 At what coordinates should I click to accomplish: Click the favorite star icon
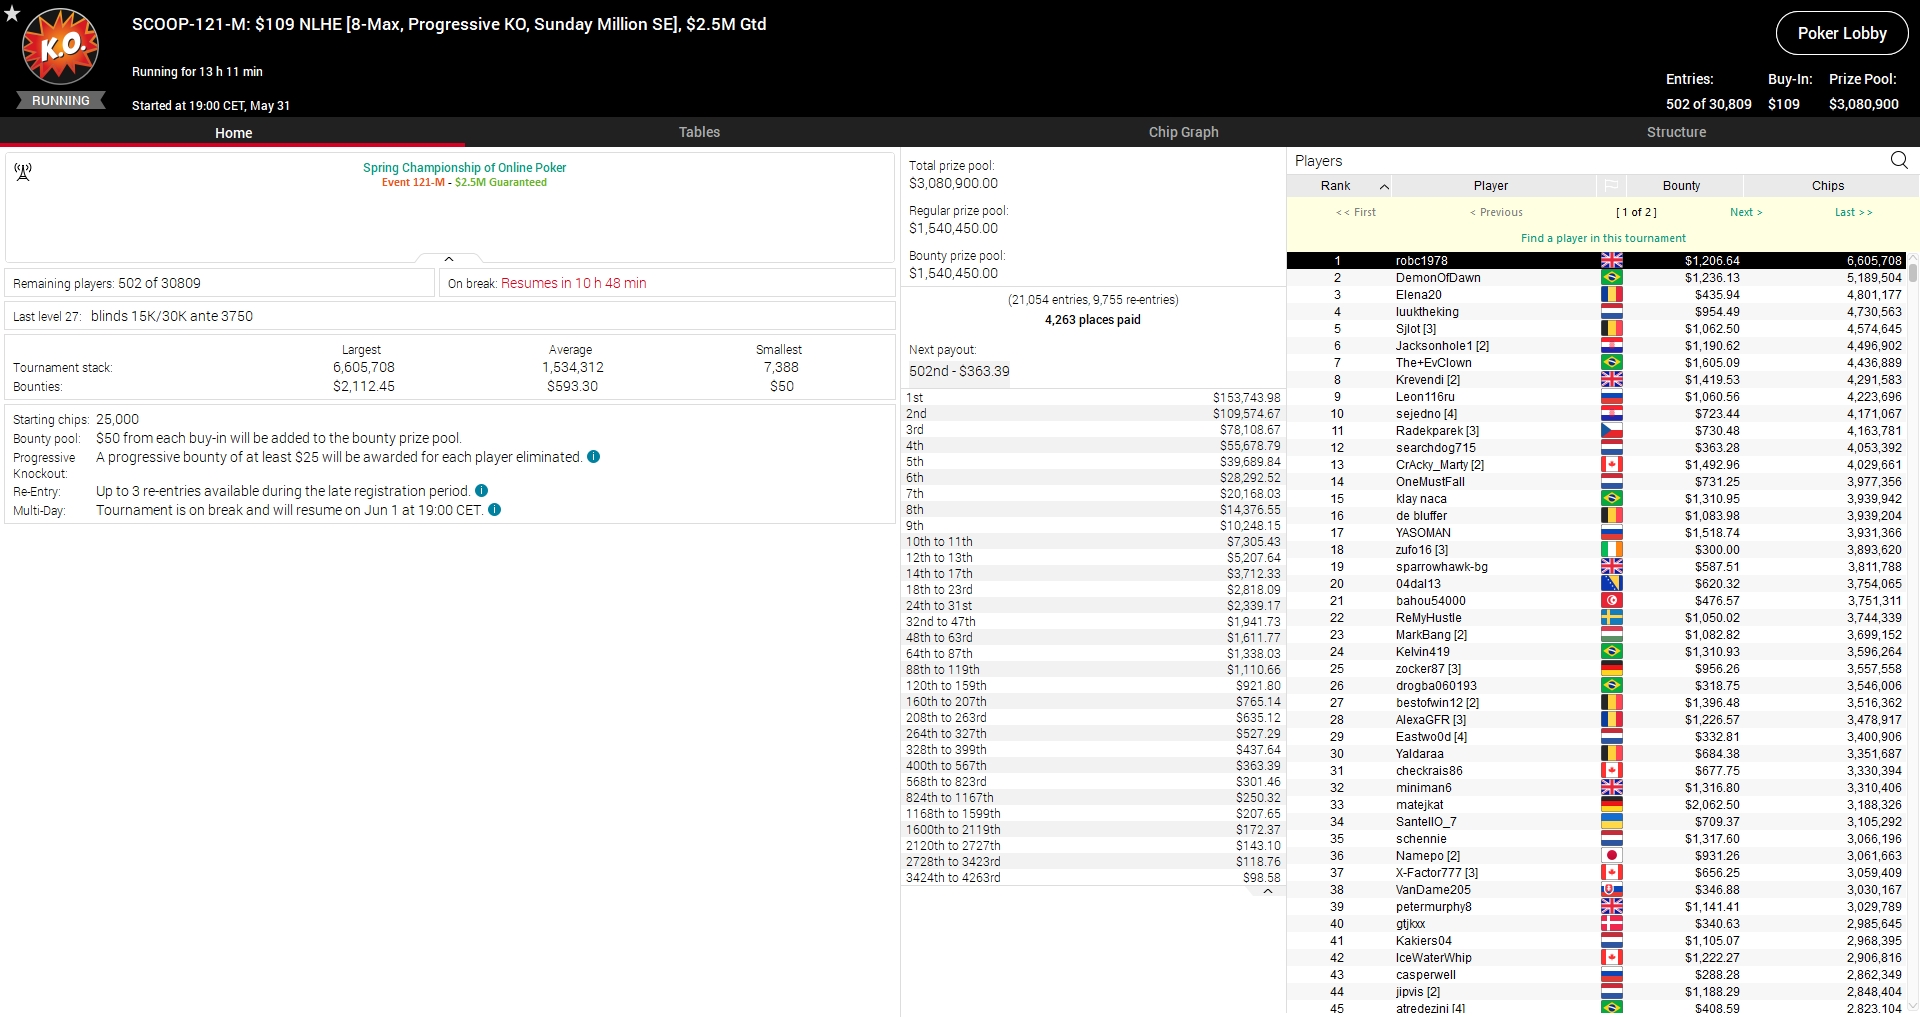click(12, 14)
